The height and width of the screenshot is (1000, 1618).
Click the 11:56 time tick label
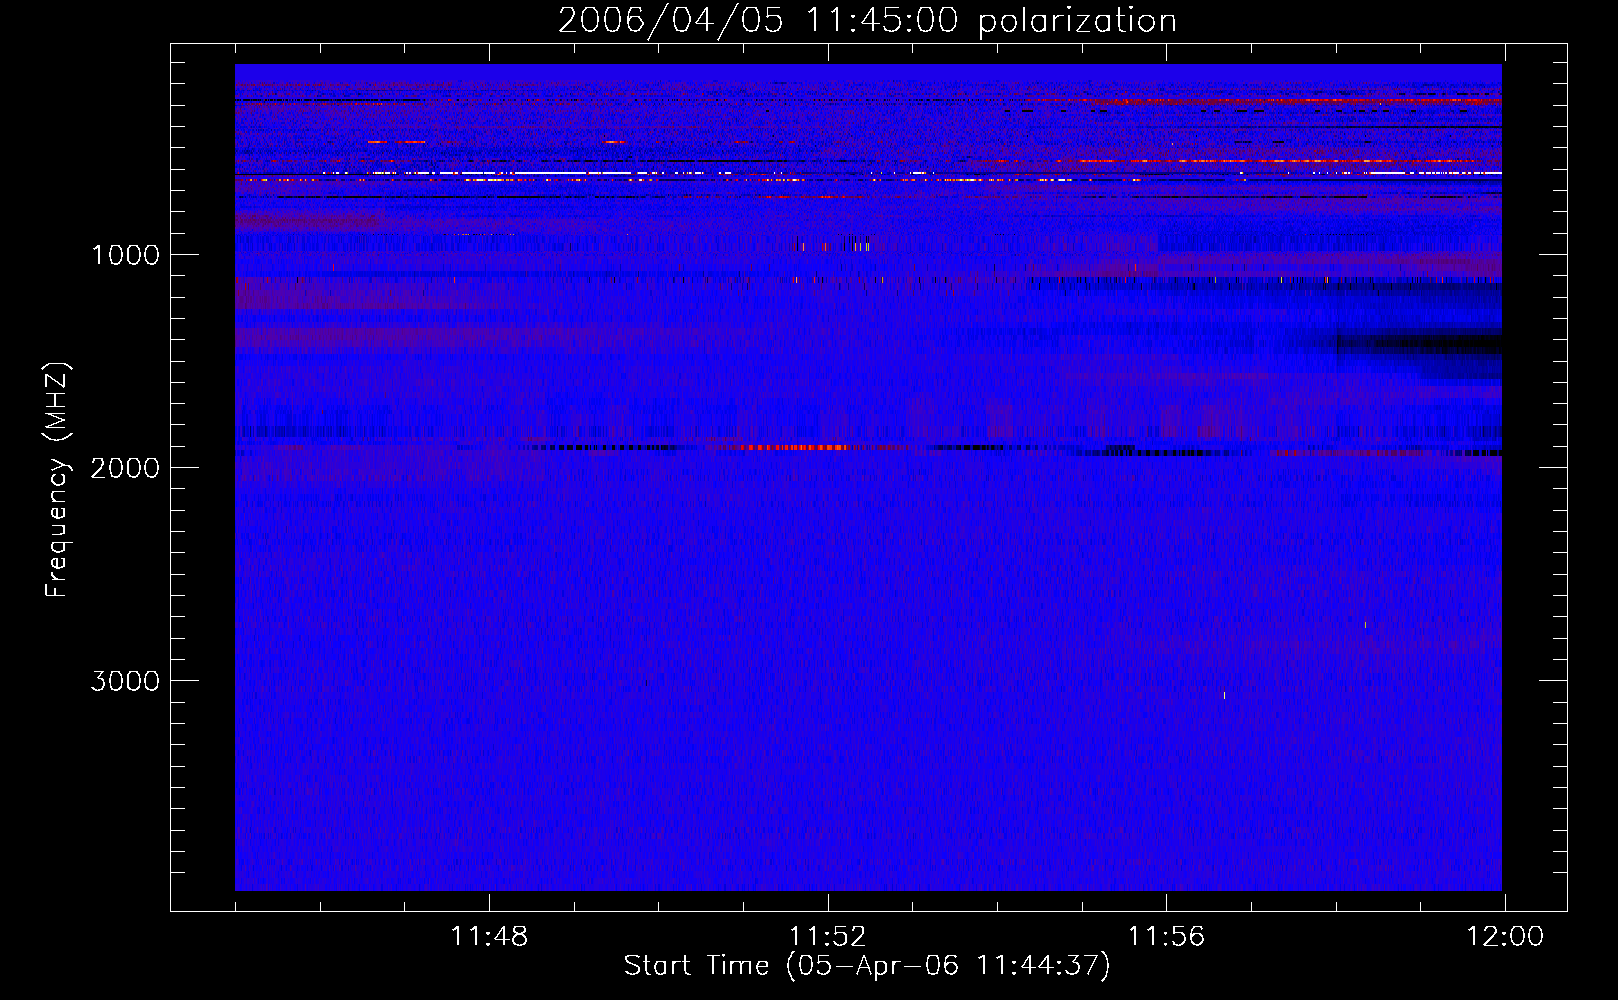coord(1166,937)
